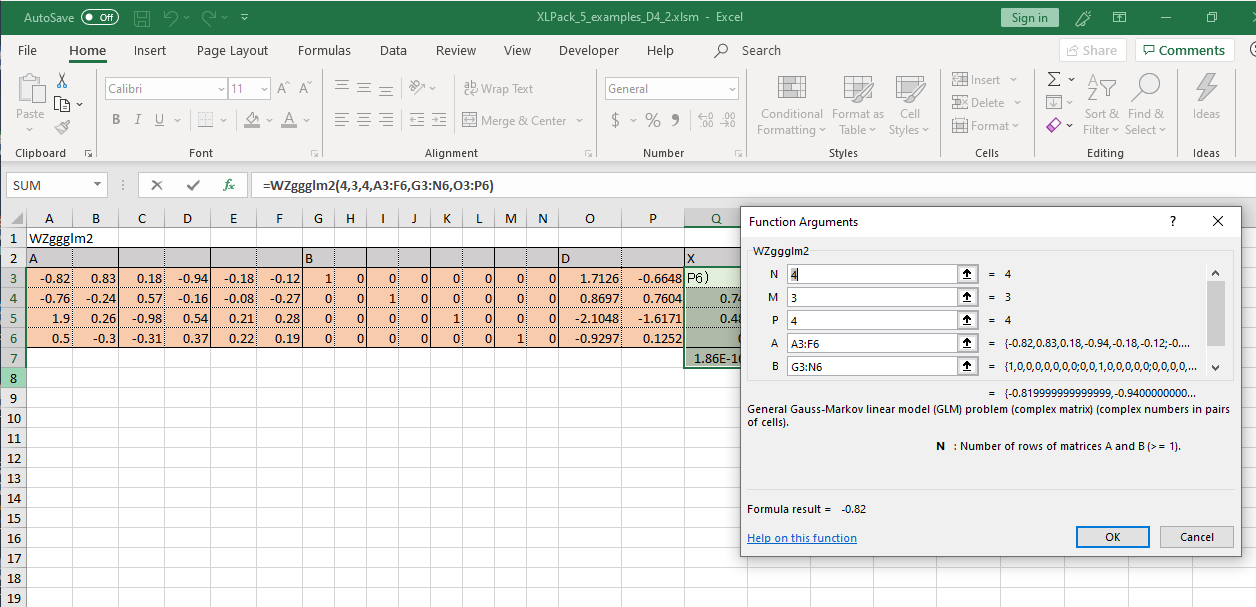Click the dialog Help question mark
This screenshot has width=1256, height=607.
(x=1173, y=222)
